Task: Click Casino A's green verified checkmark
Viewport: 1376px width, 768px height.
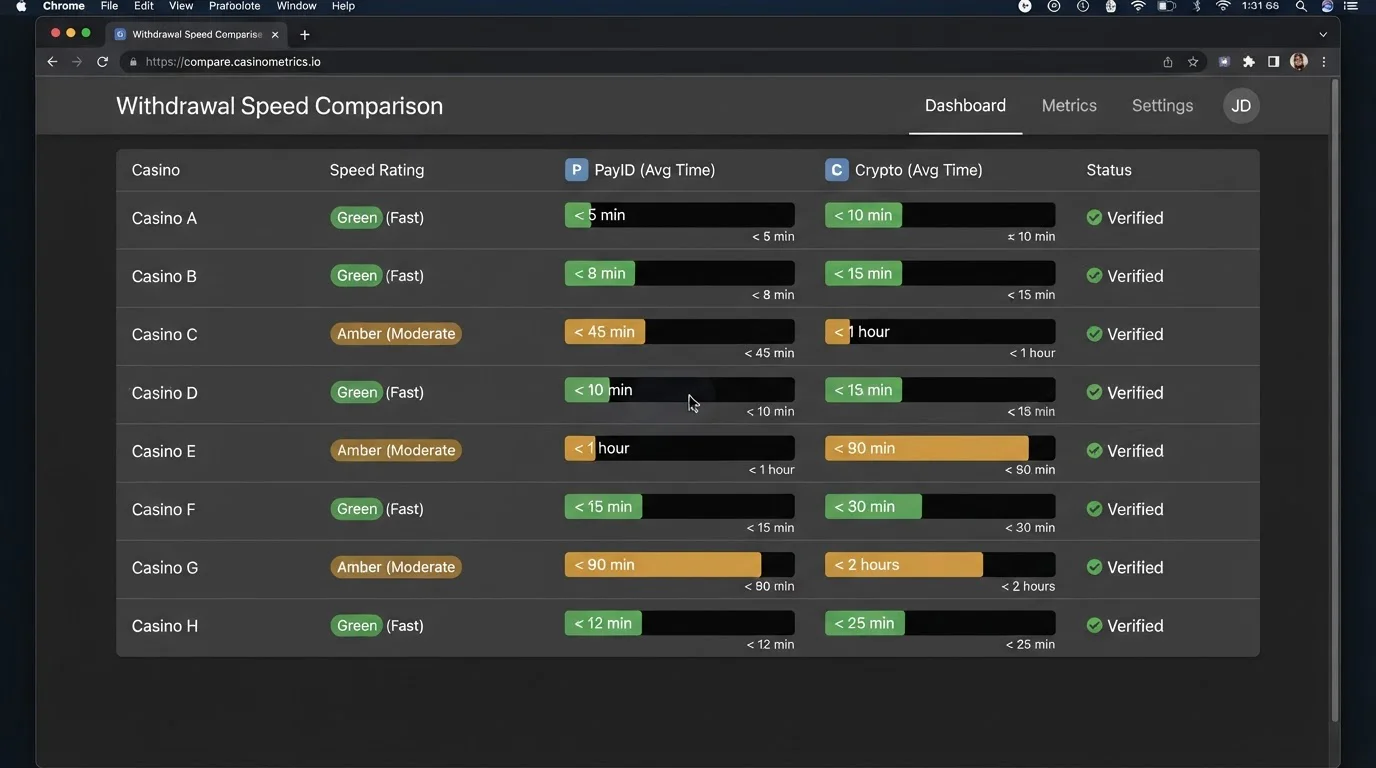Action: (1094, 217)
